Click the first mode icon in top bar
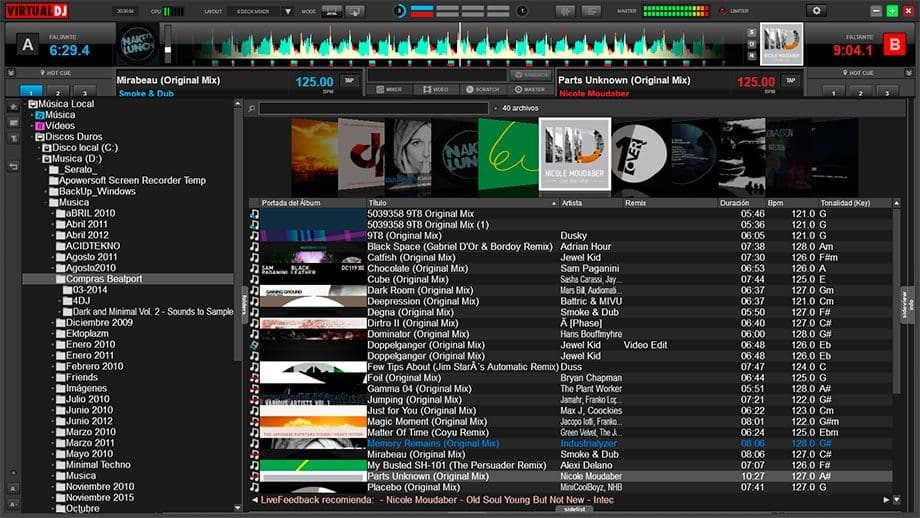Image resolution: width=920 pixels, height=518 pixels. pos(332,11)
